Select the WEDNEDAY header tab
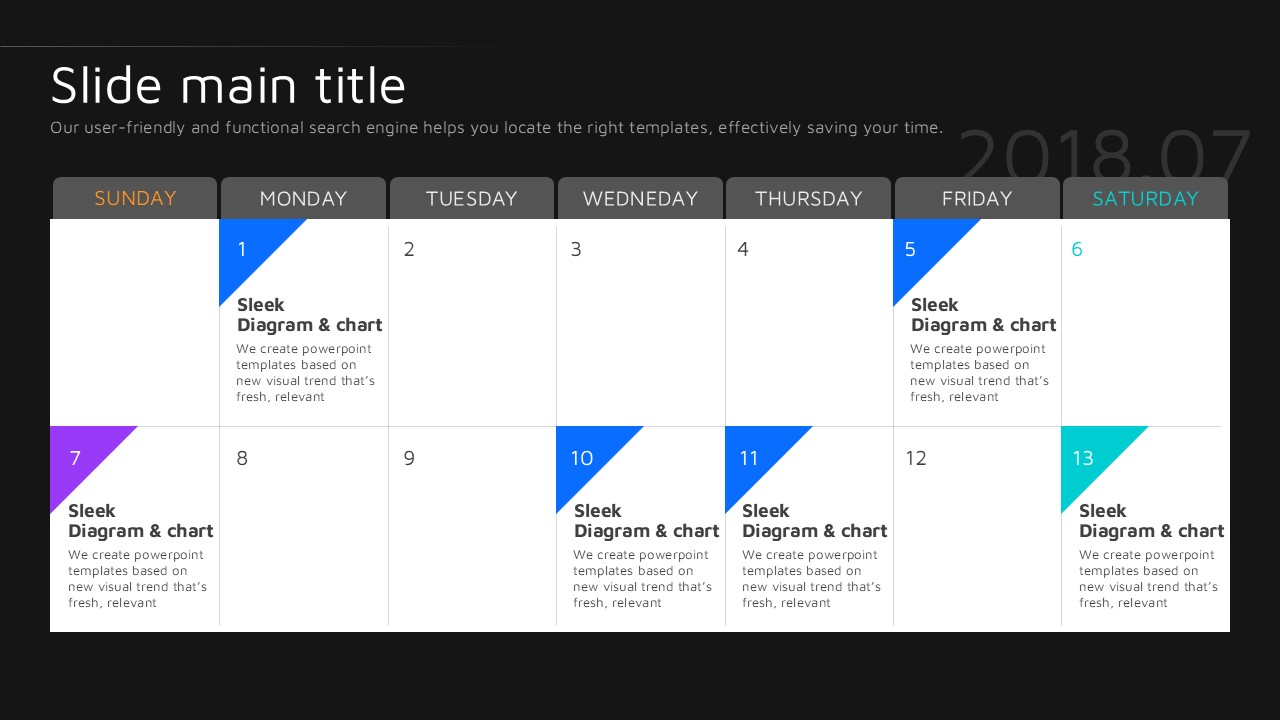The width and height of the screenshot is (1280, 720). [x=640, y=198]
